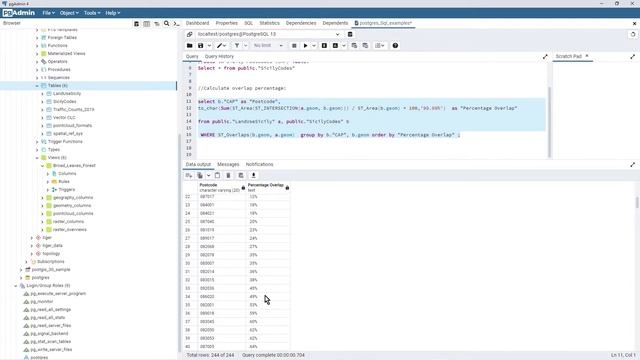Image resolution: width=640 pixels, height=360 pixels.
Task: Close the query tool panel with x
Action: coord(634,24)
